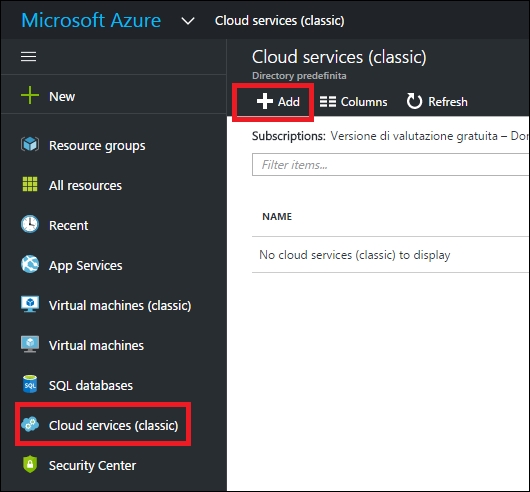
Task: Click the Recent clock icon
Action: pyautogui.click(x=30, y=224)
